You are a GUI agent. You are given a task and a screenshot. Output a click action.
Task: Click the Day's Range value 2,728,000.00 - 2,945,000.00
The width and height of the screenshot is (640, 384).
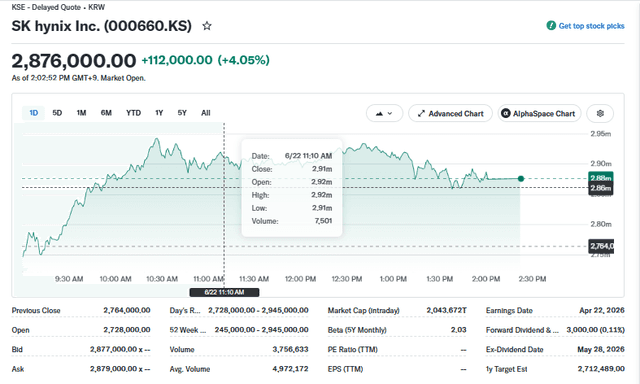coord(258,310)
